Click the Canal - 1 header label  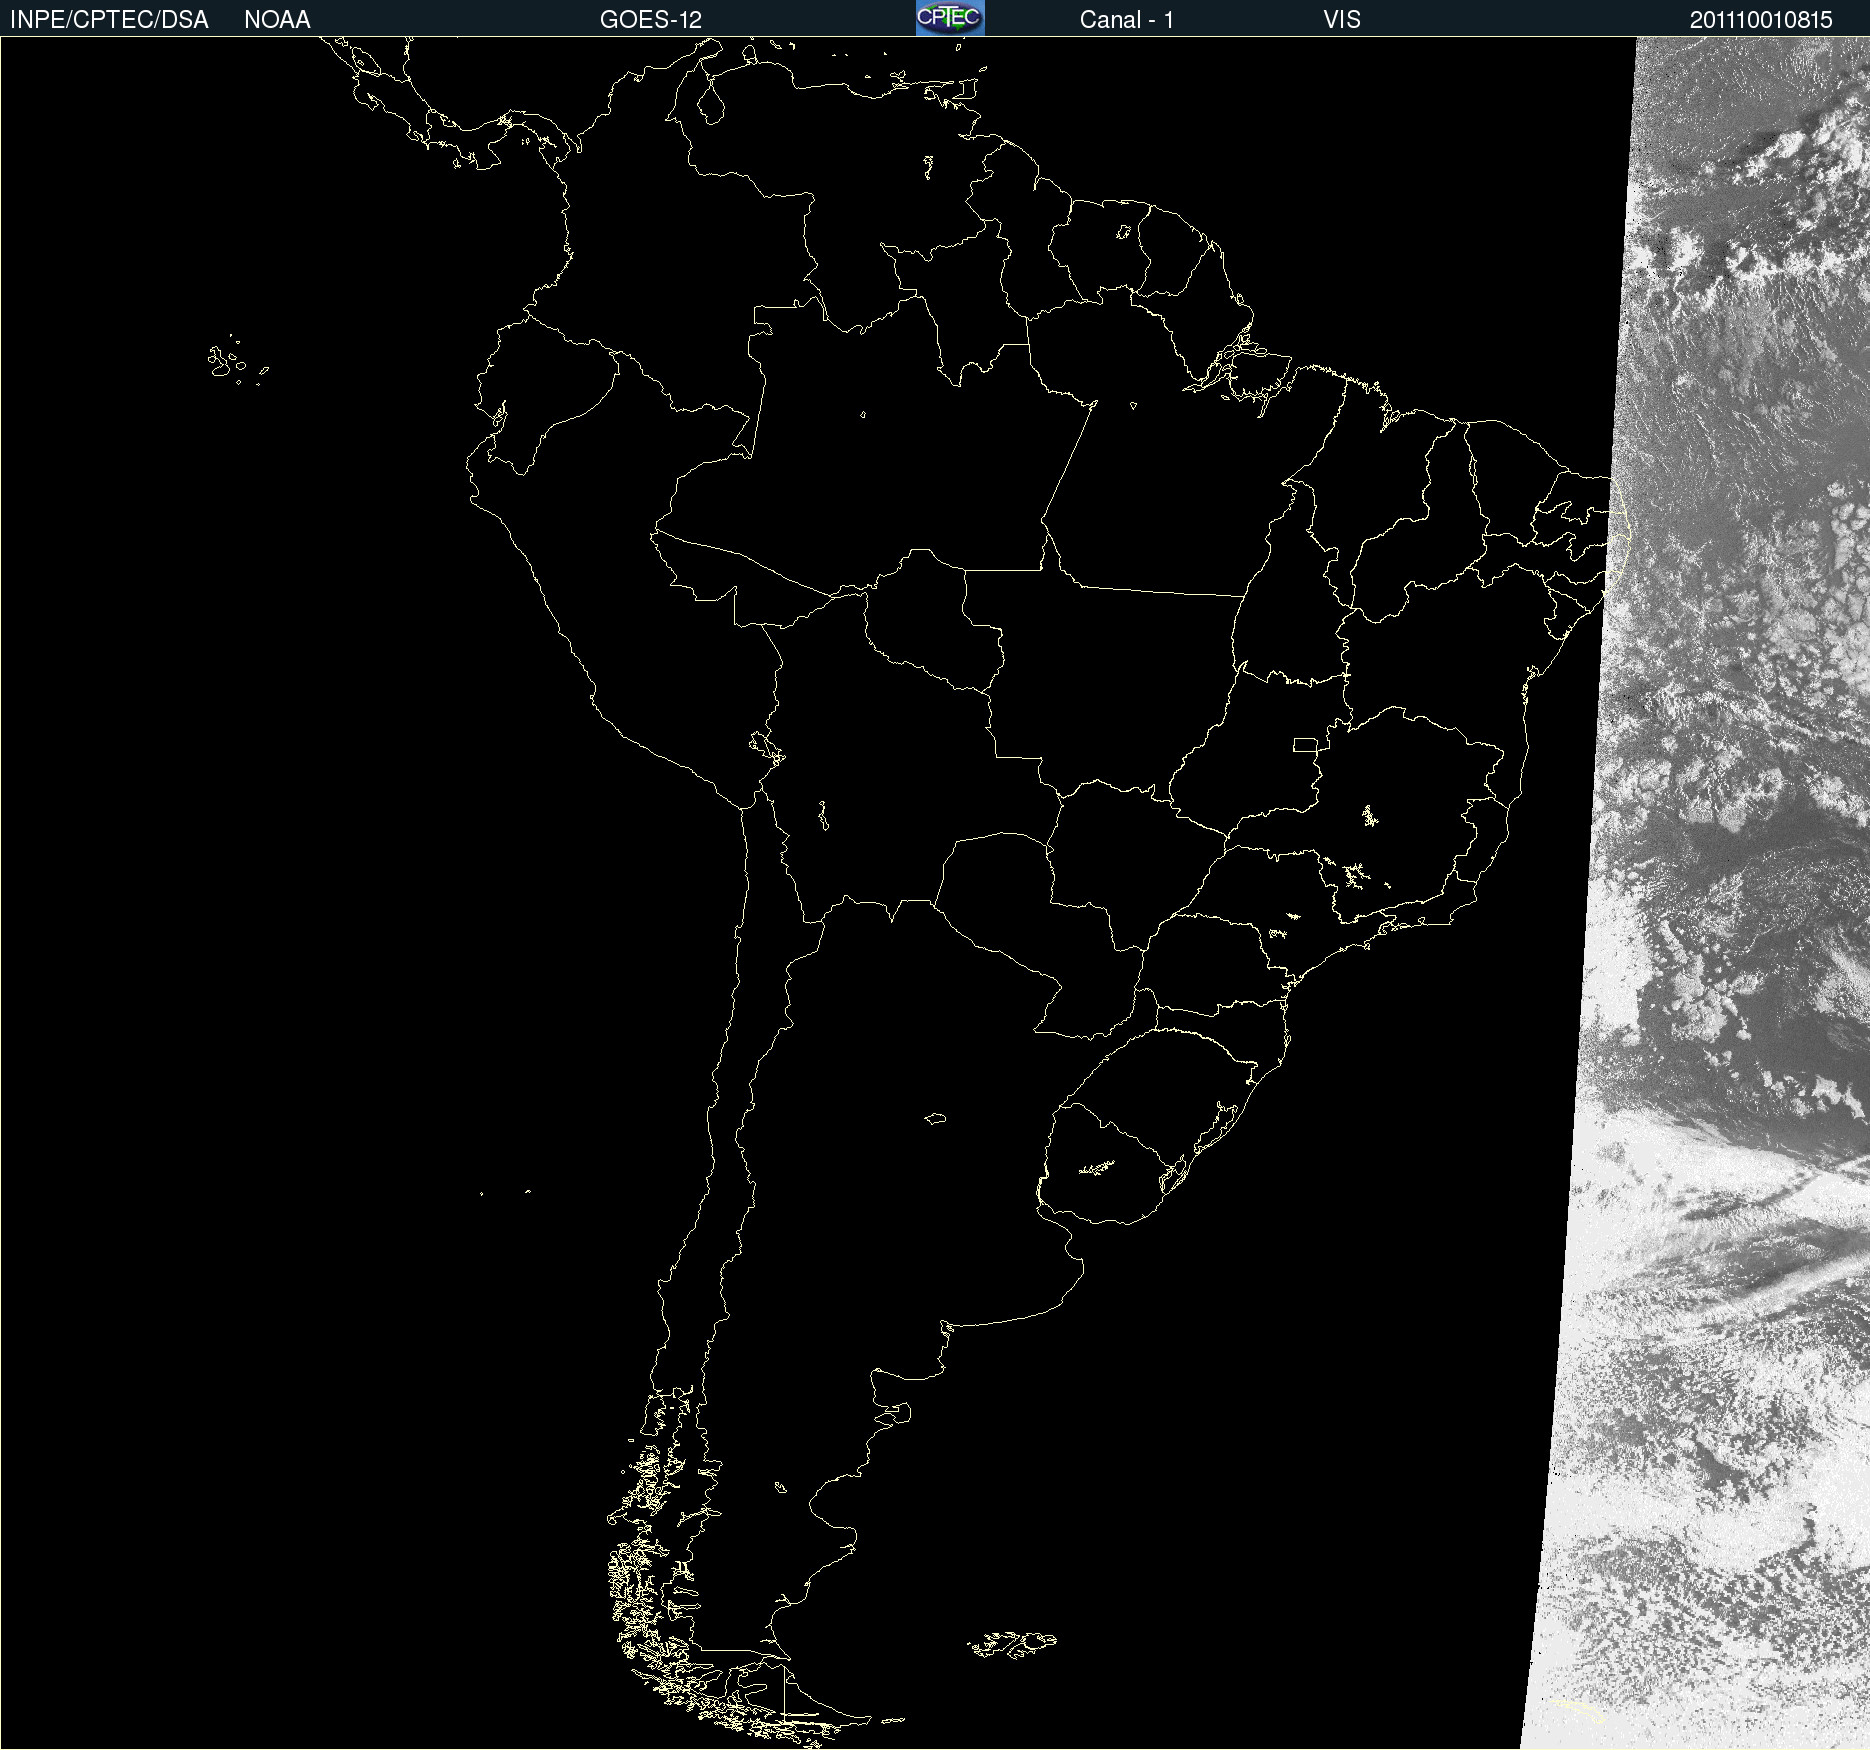click(1126, 20)
